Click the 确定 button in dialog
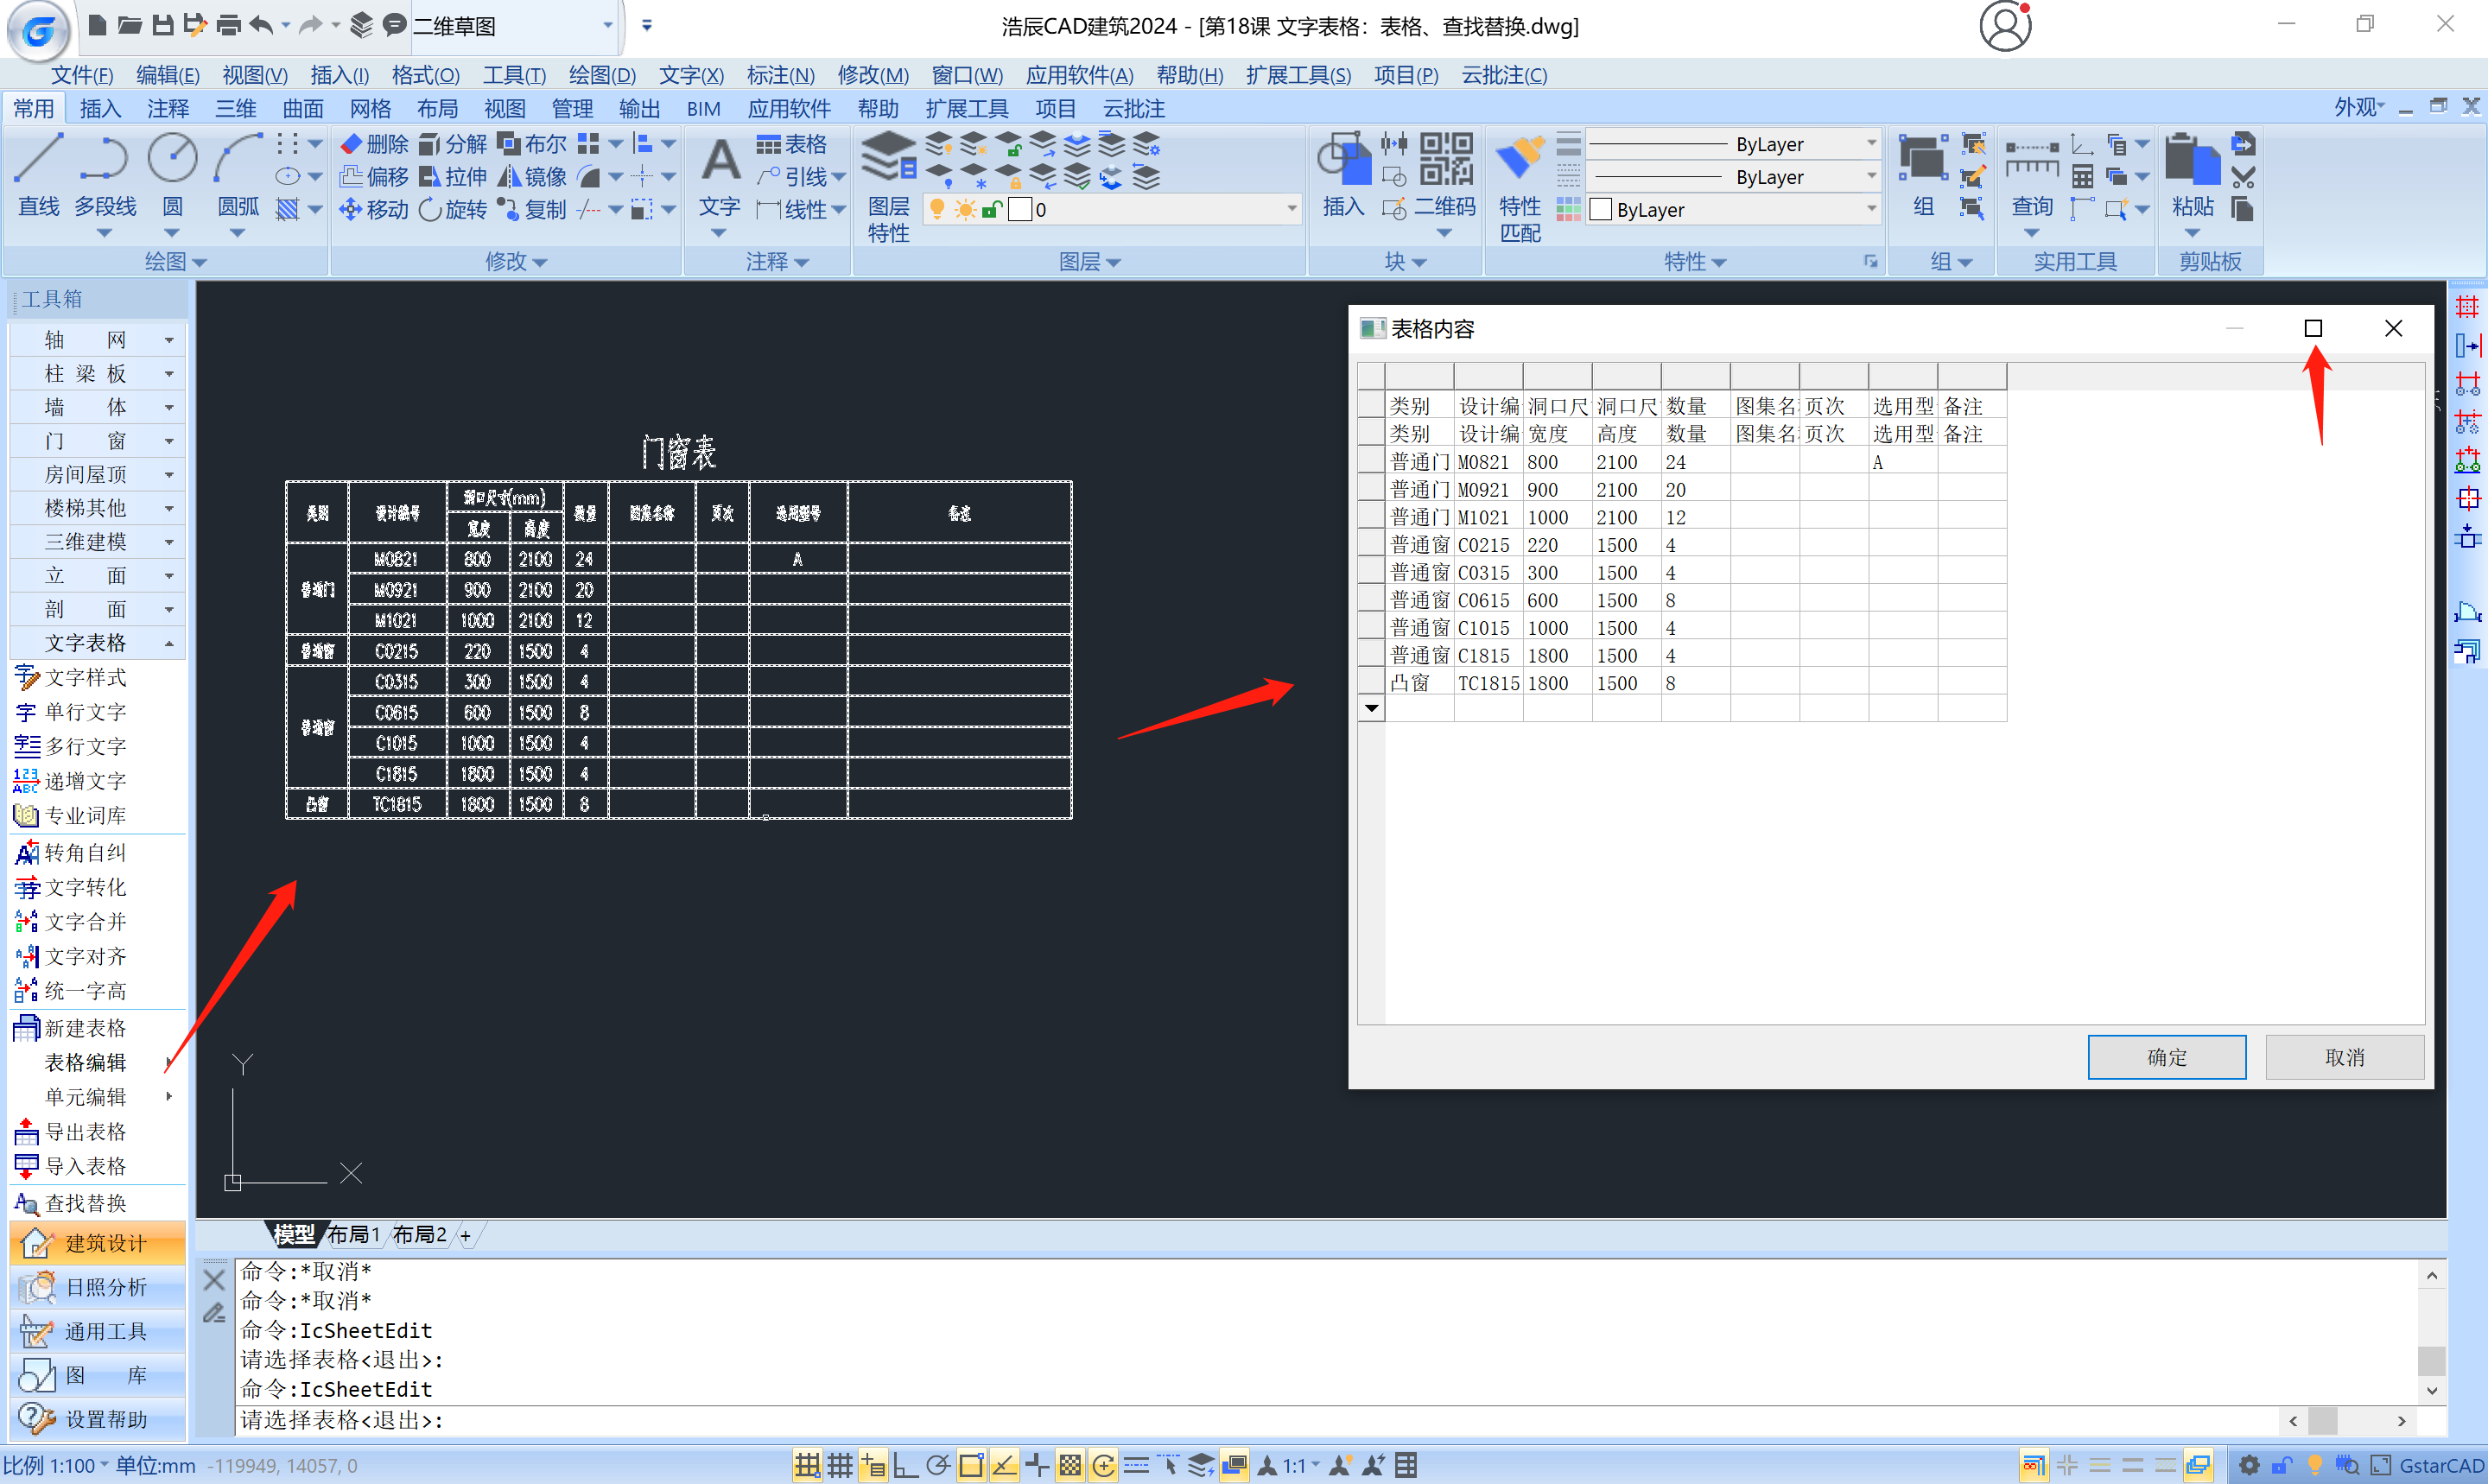2488x1484 pixels. pos(2166,1057)
